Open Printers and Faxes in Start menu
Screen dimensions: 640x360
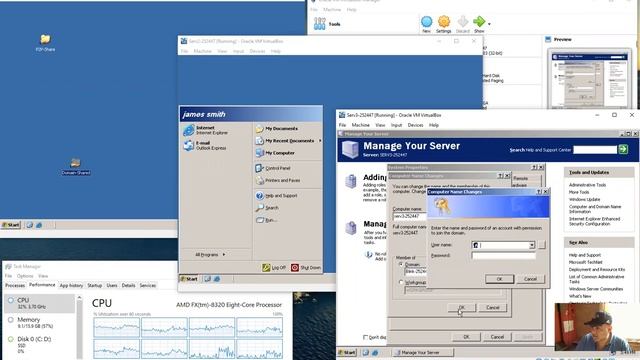point(278,180)
